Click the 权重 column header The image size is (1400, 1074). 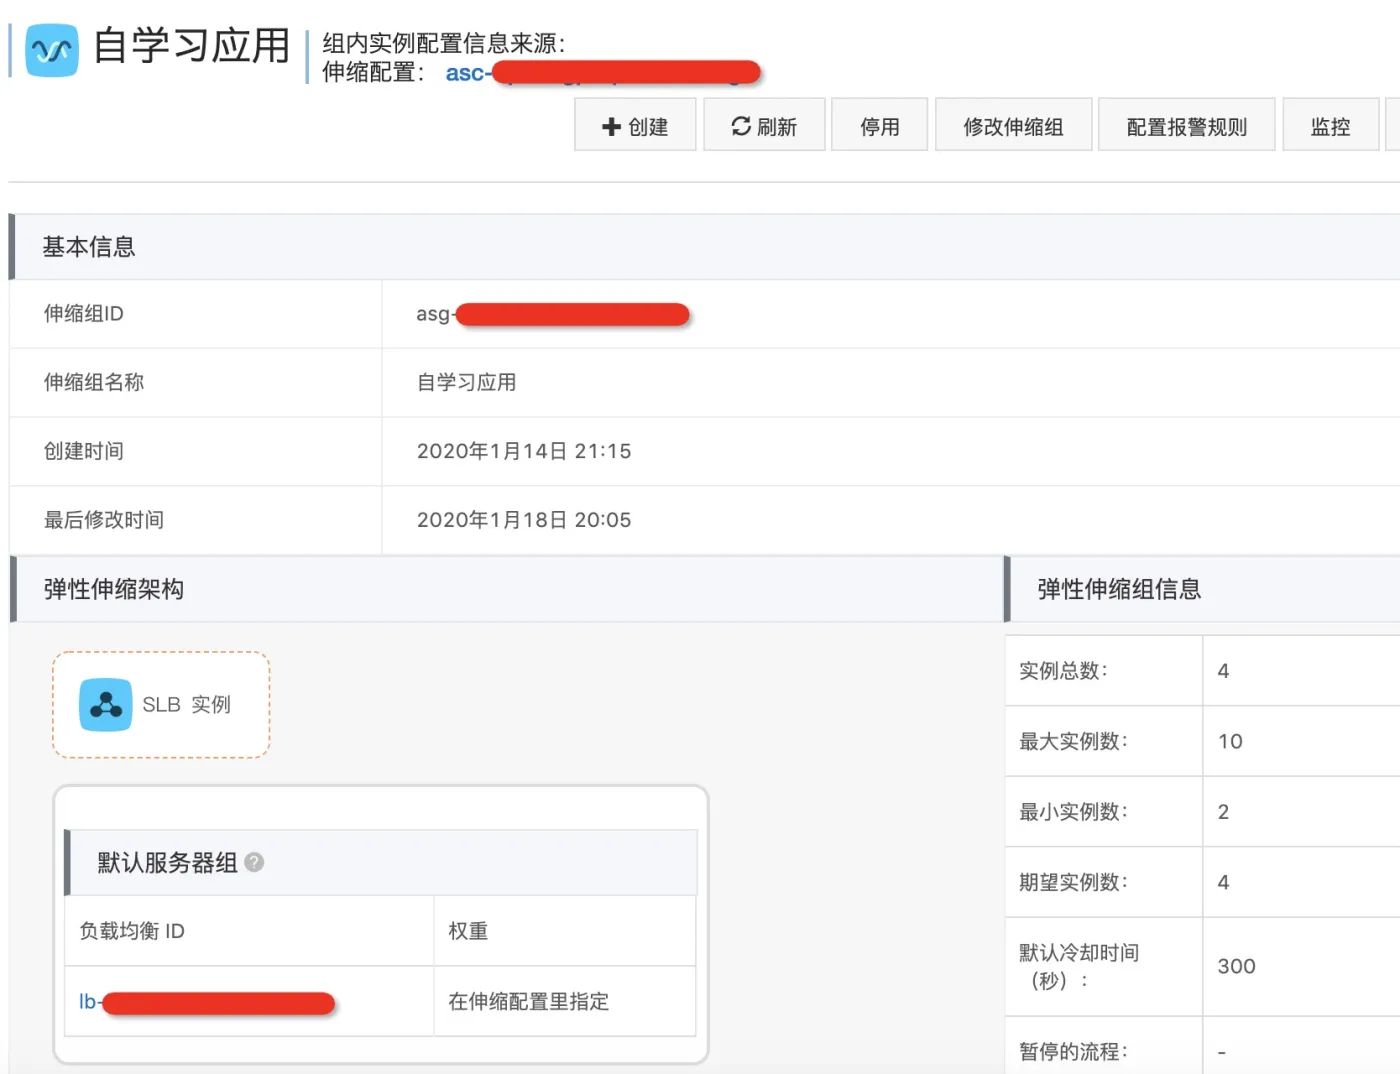[x=468, y=931]
